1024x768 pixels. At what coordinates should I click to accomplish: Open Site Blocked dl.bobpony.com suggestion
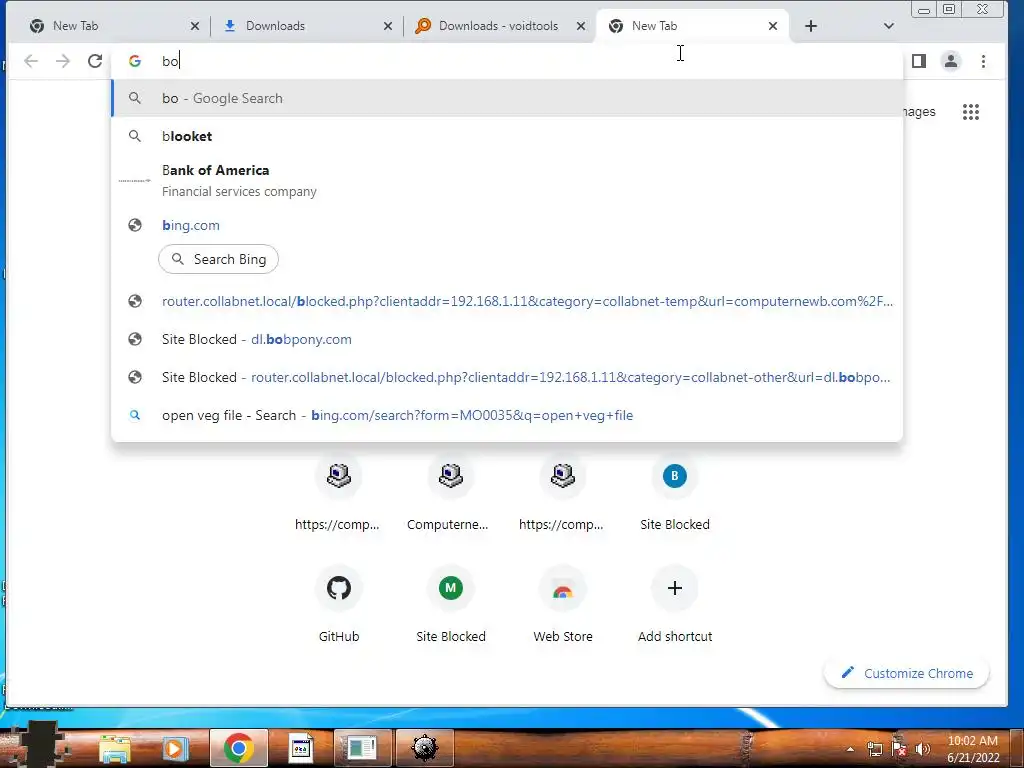pos(507,340)
